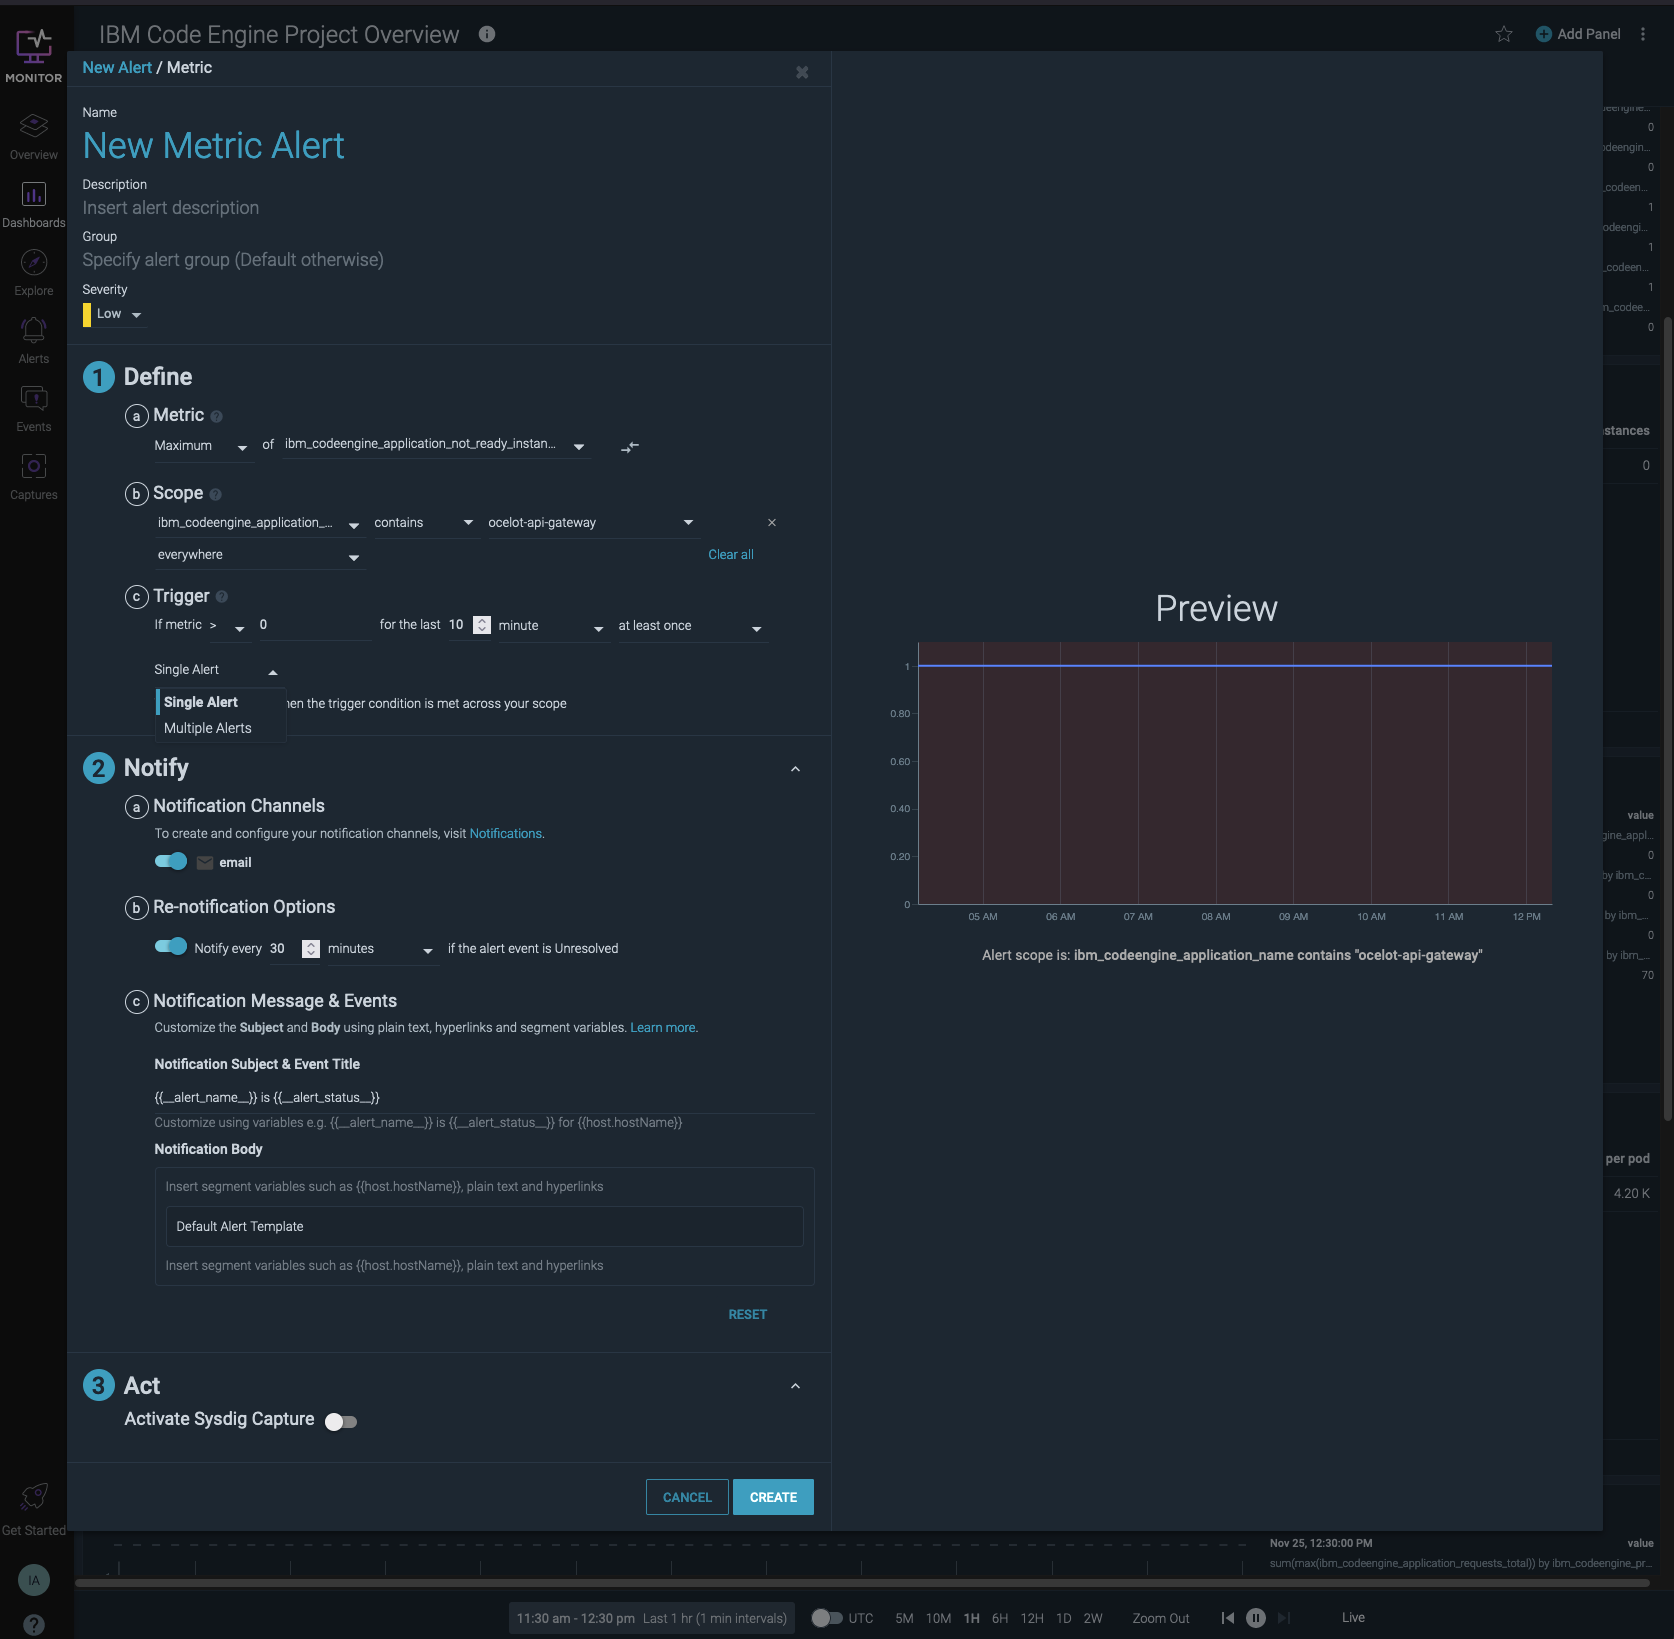Click the Monitor logo icon
The width and height of the screenshot is (1674, 1639).
coord(34,46)
